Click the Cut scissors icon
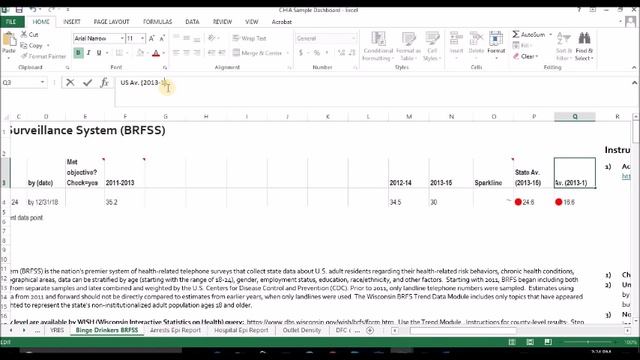Viewport: 640px width, 360px height. coord(24,34)
